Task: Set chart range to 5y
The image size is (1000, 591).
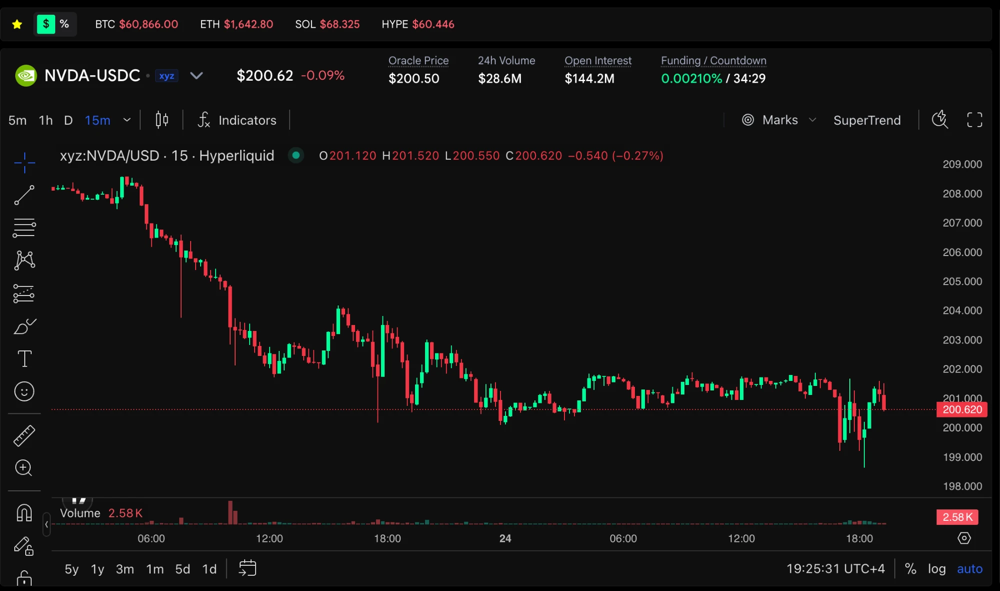Action: tap(71, 569)
